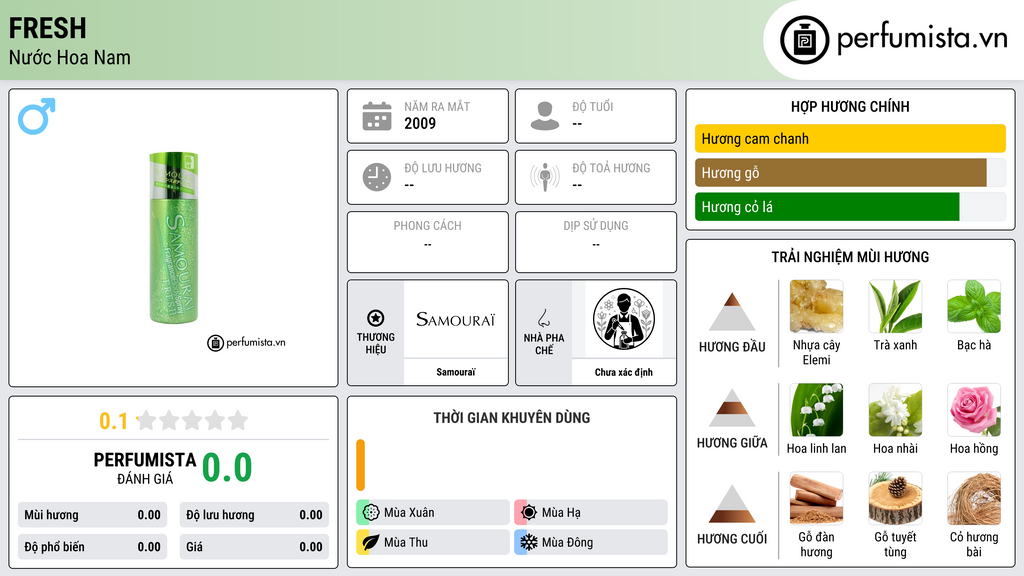Select the Gỗ đàn hương note image
The height and width of the screenshot is (576, 1024).
[816, 498]
